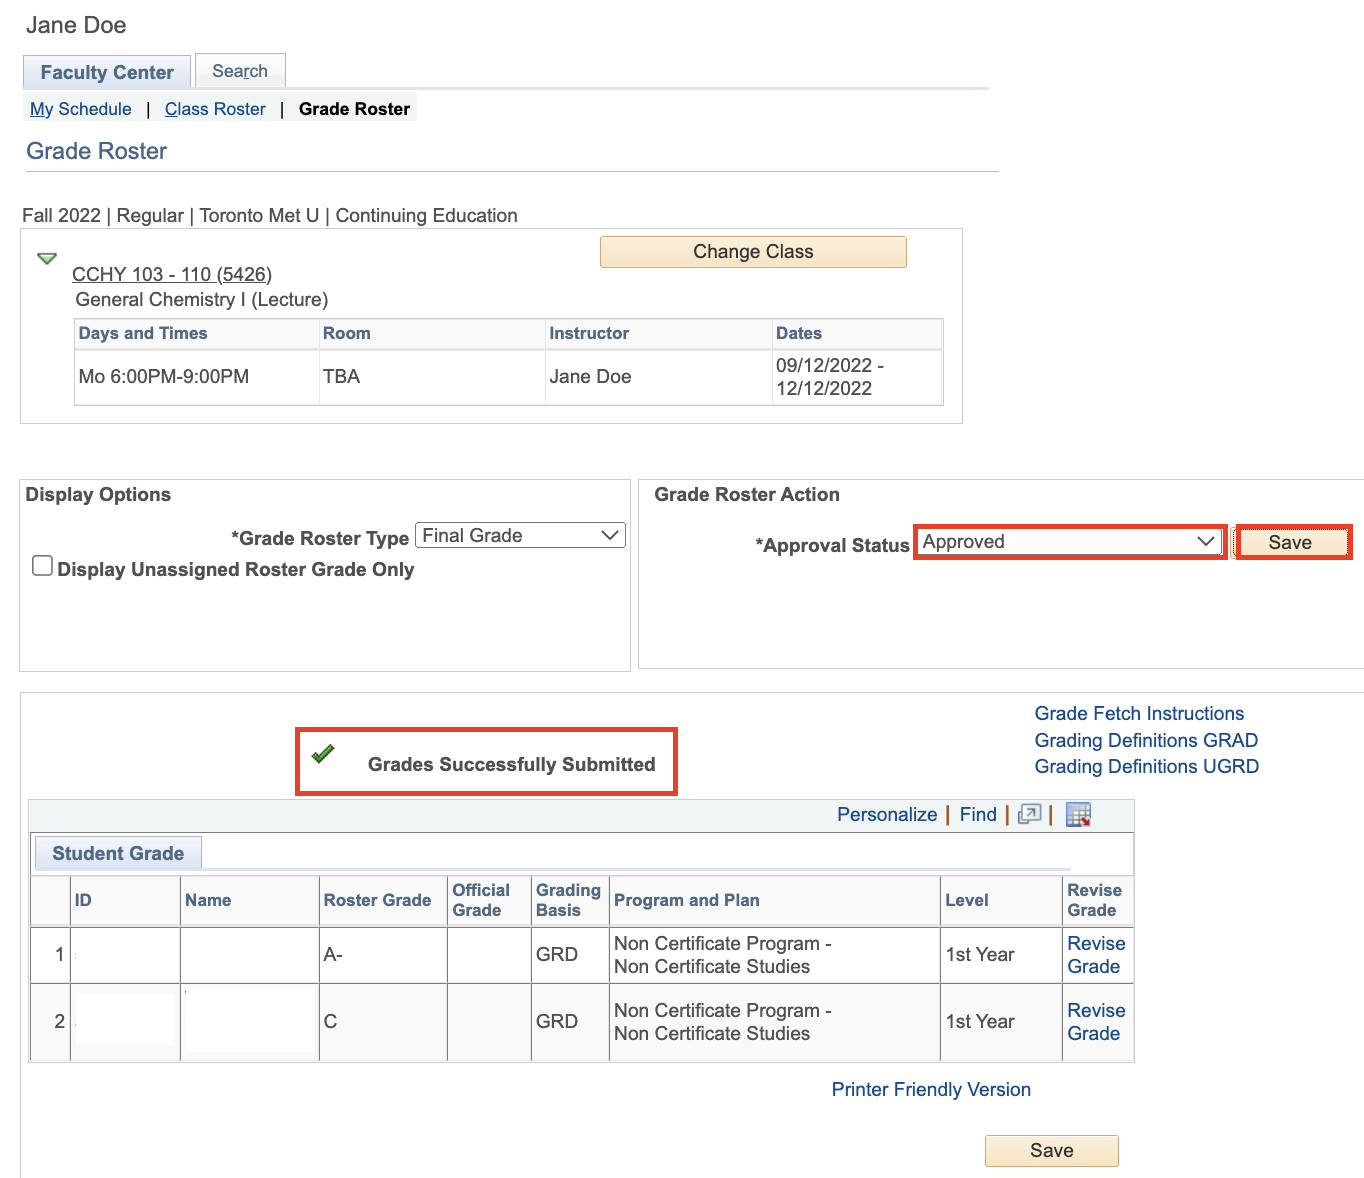Check Display Unassigned Roster Grade Only
Viewport: 1364px width, 1178px height.
pyautogui.click(x=42, y=566)
